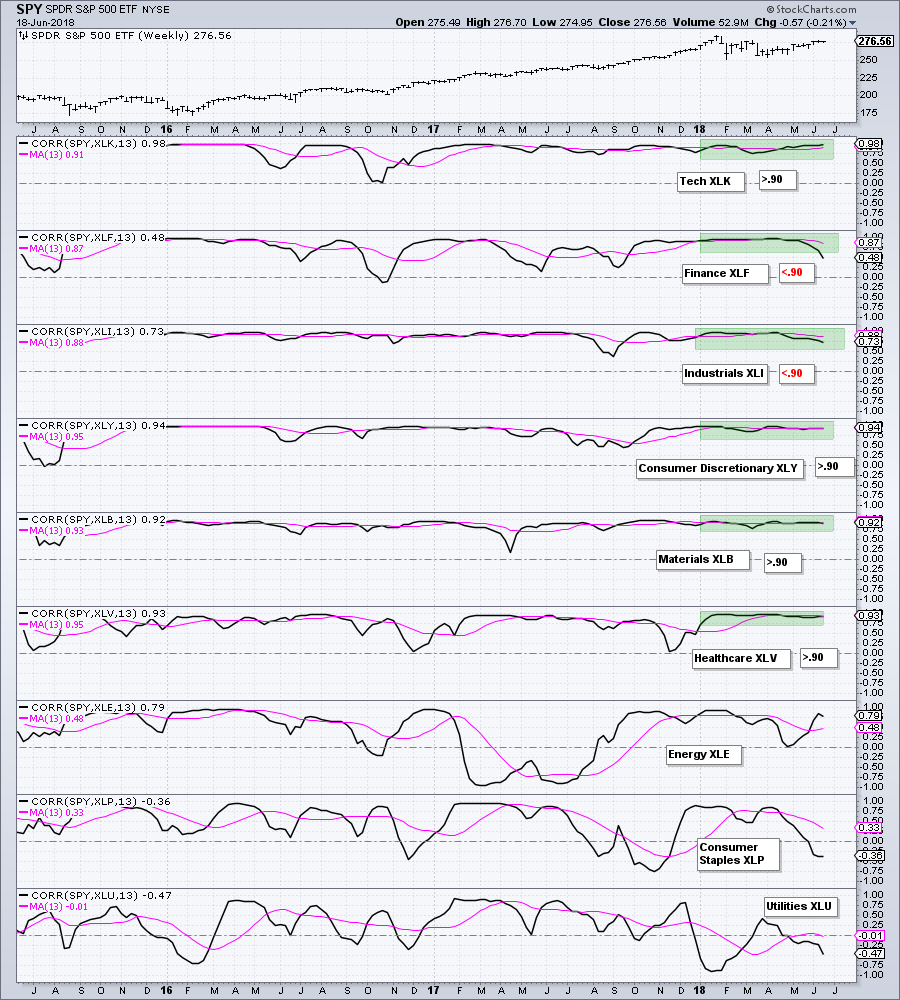The height and width of the screenshot is (1000, 900).
Task: Click the pink 0.48 value tag in XLE panel
Action: (x=869, y=728)
